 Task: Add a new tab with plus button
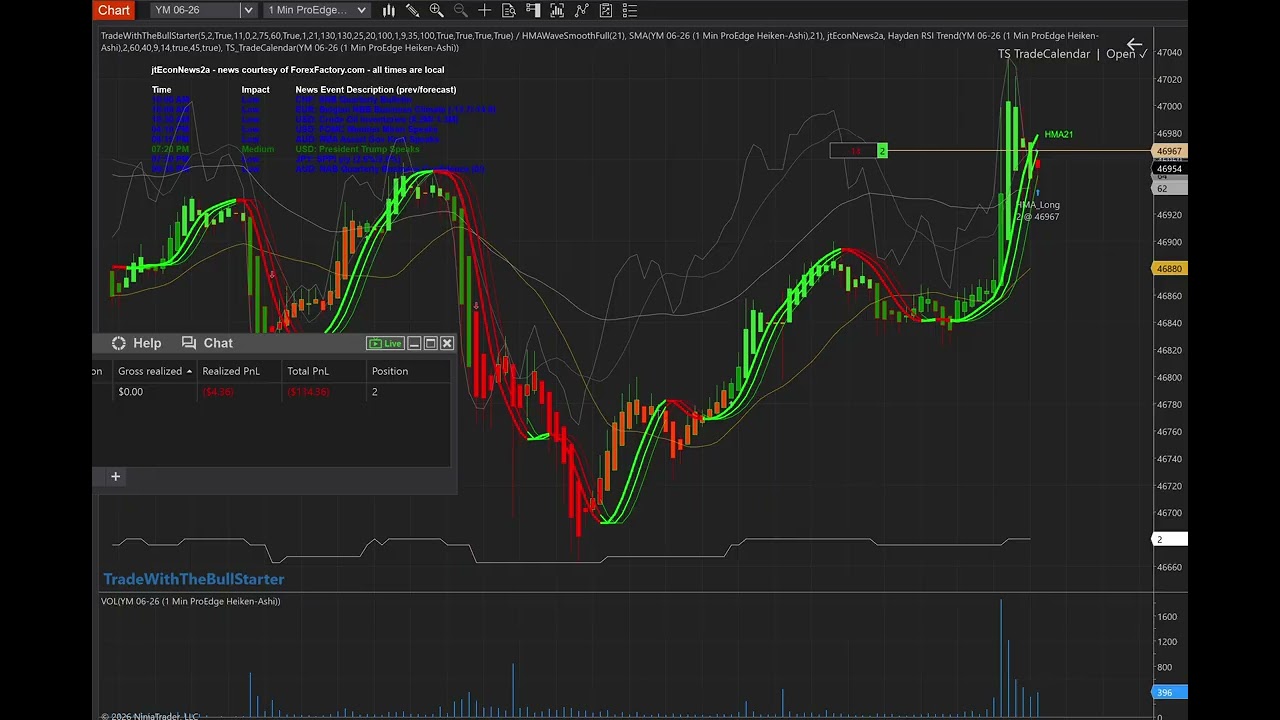115,477
